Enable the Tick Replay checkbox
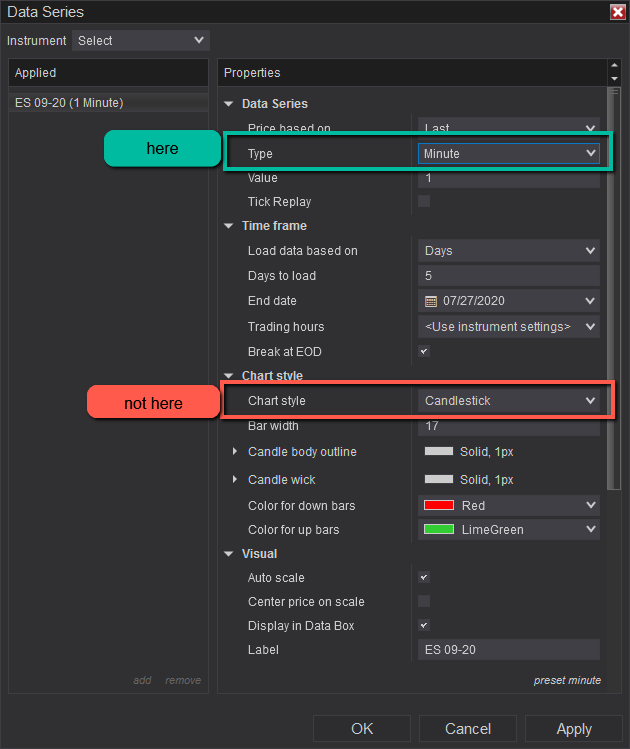Image resolution: width=630 pixels, height=749 pixels. pos(424,201)
